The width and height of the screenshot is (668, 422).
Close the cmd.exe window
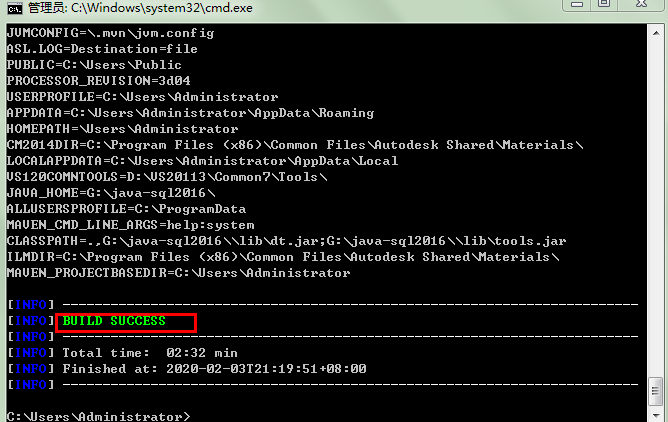point(641,4)
